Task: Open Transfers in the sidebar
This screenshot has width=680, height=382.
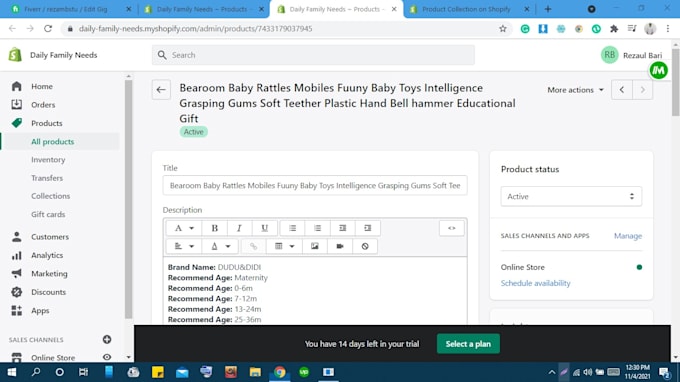Action: pyautogui.click(x=47, y=178)
